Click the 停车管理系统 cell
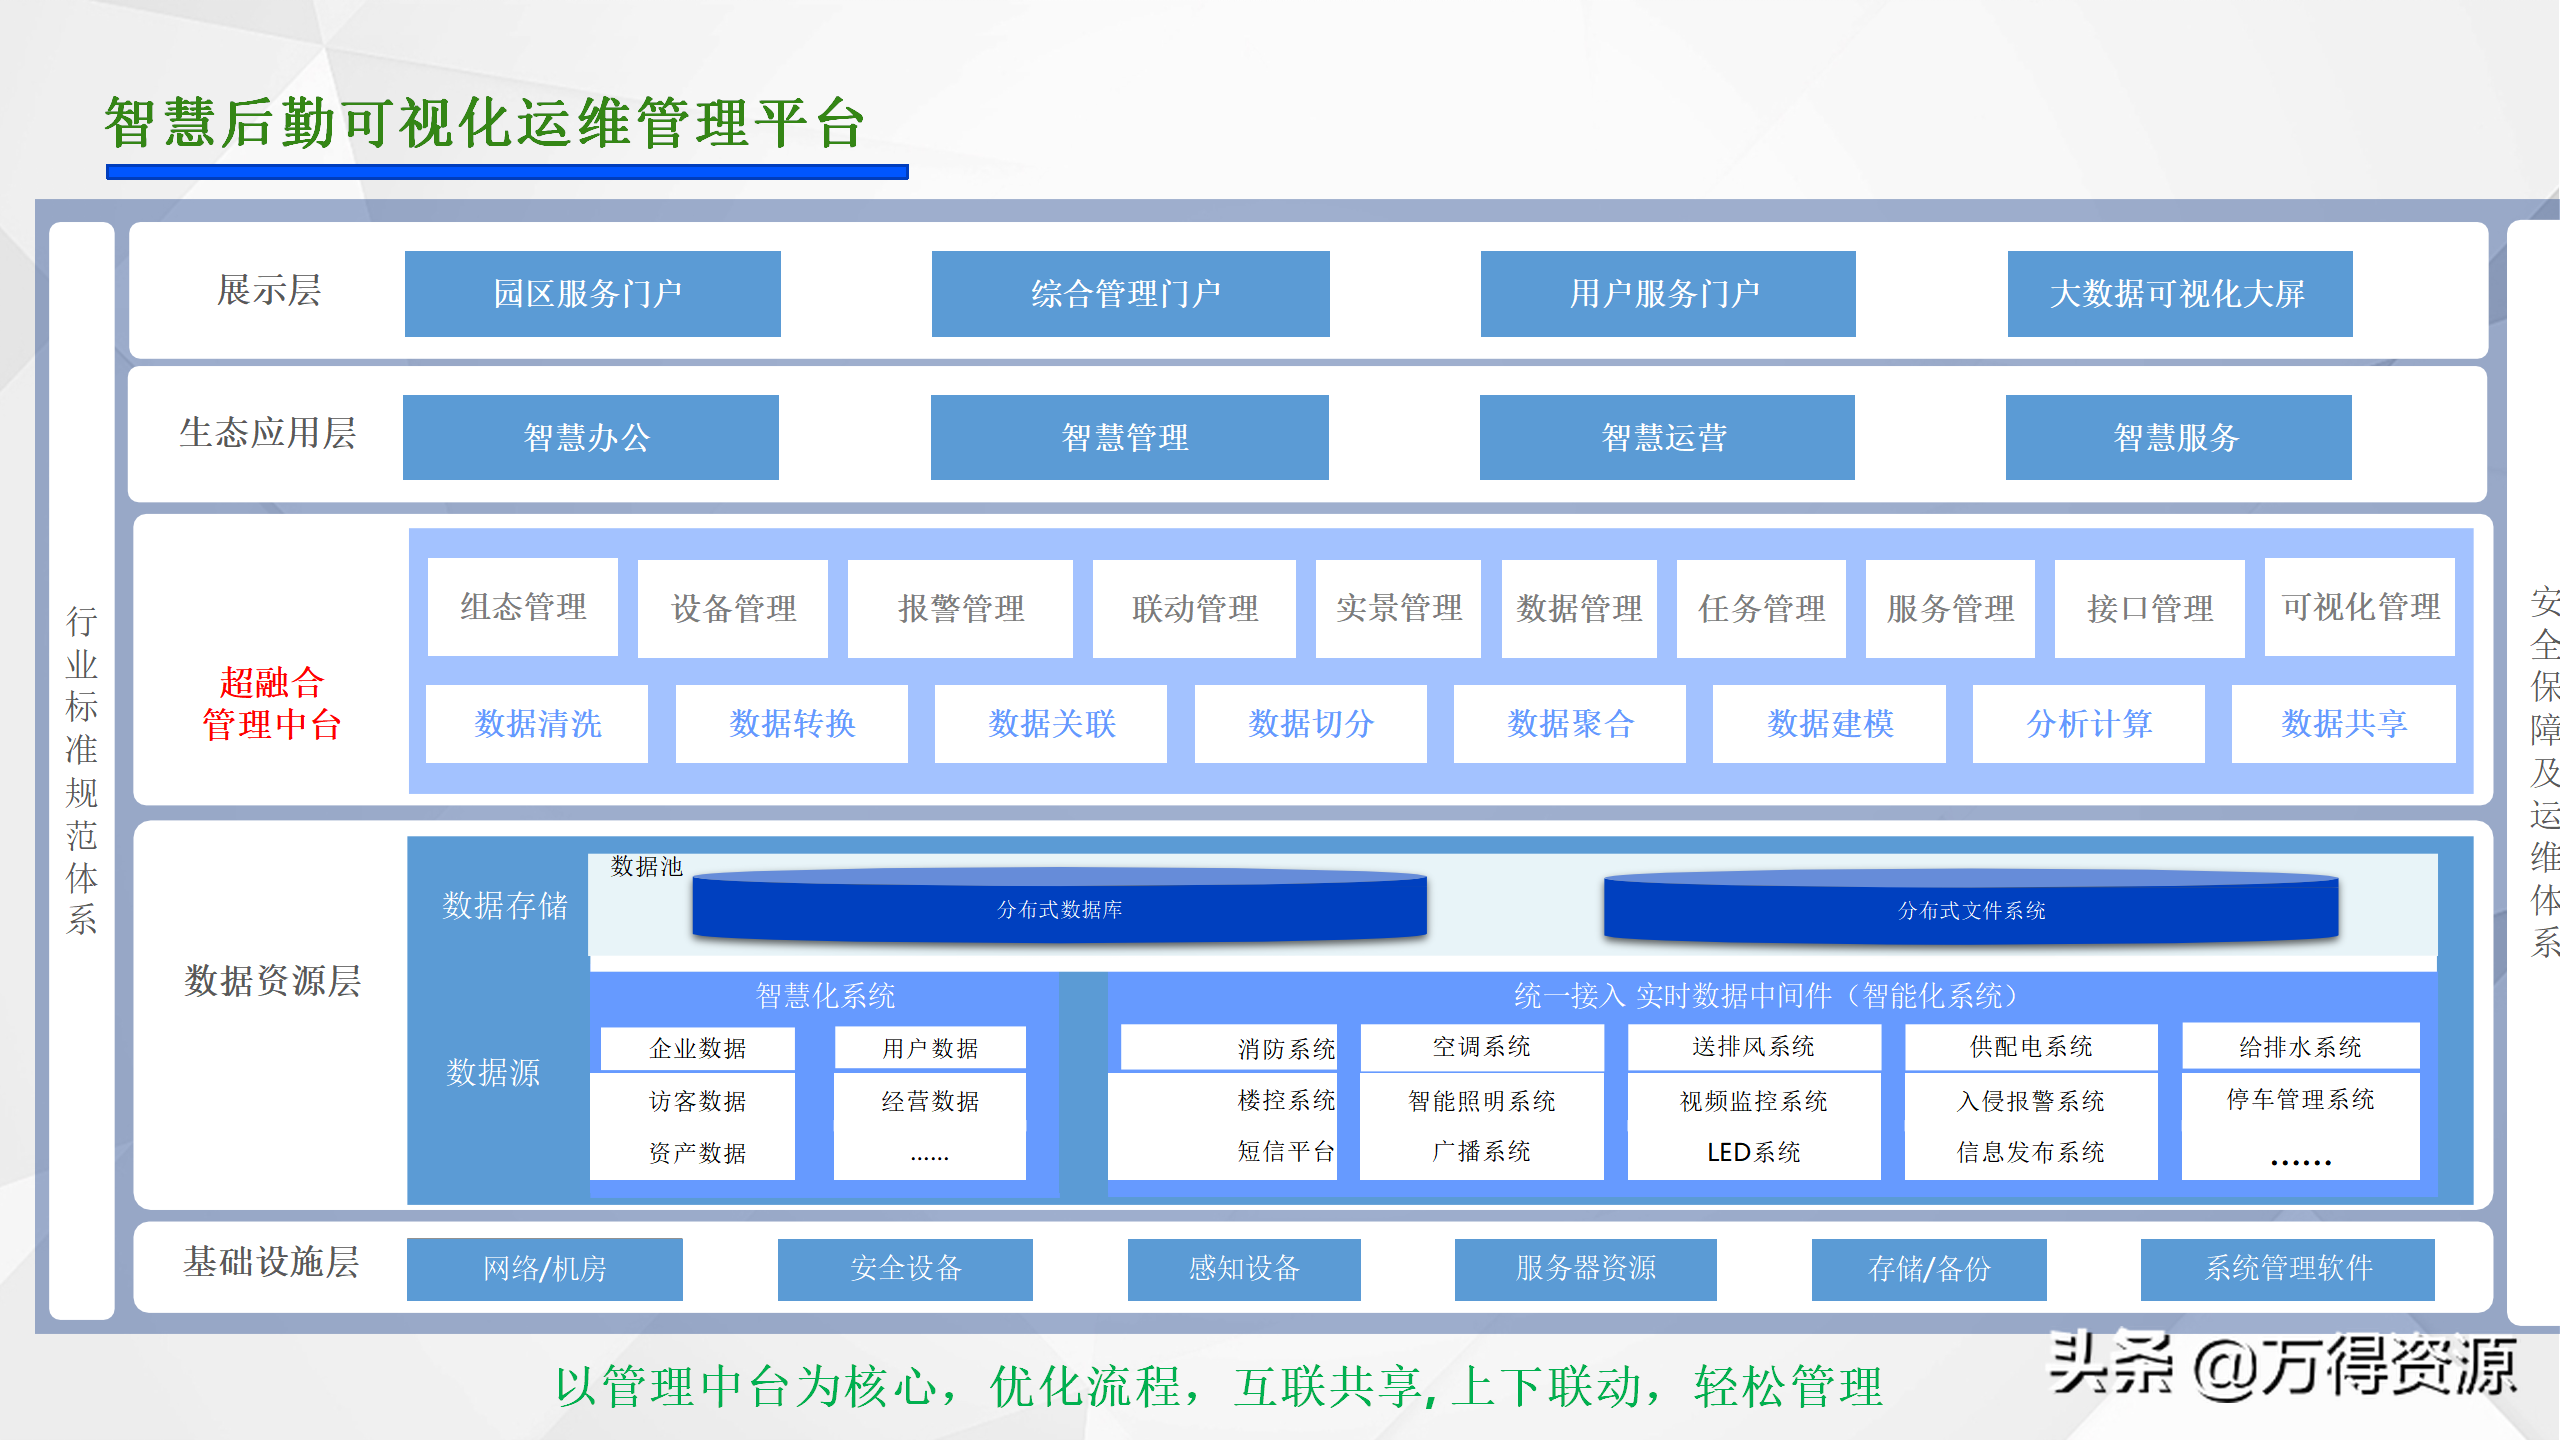 click(x=2299, y=1099)
